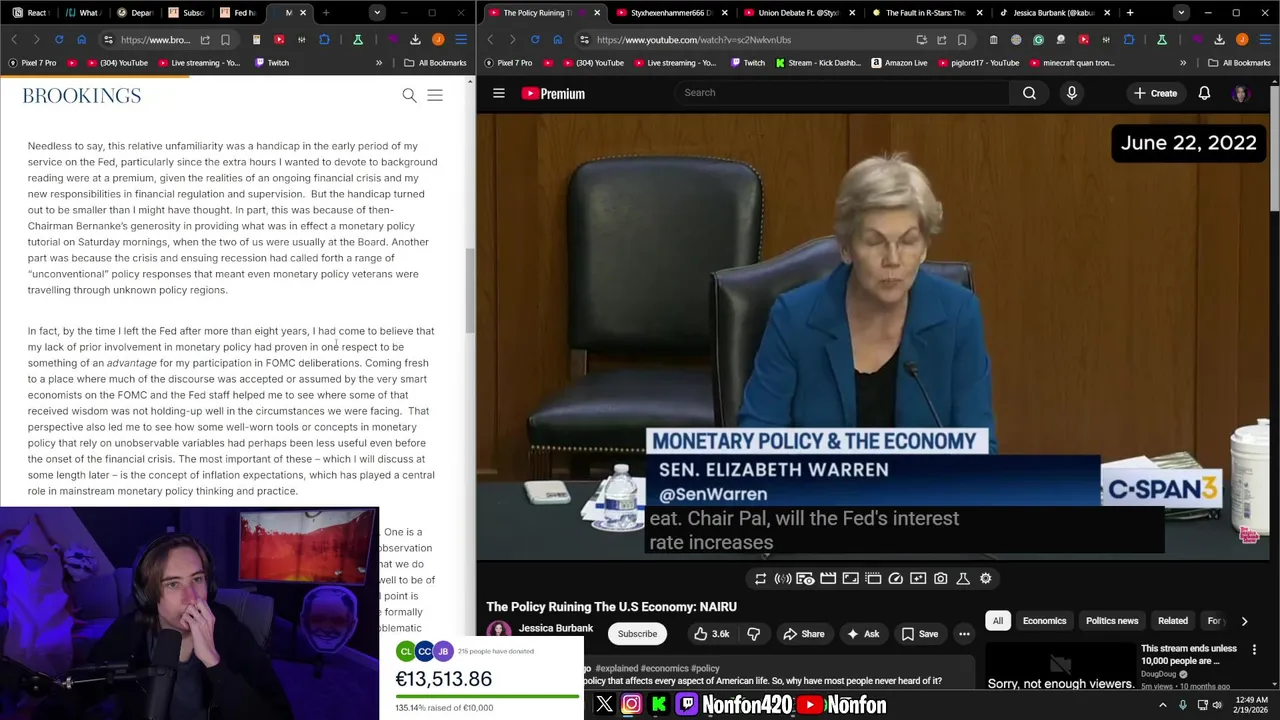Click the volume boost icon under video
The width and height of the screenshot is (1280, 720).
783,578
